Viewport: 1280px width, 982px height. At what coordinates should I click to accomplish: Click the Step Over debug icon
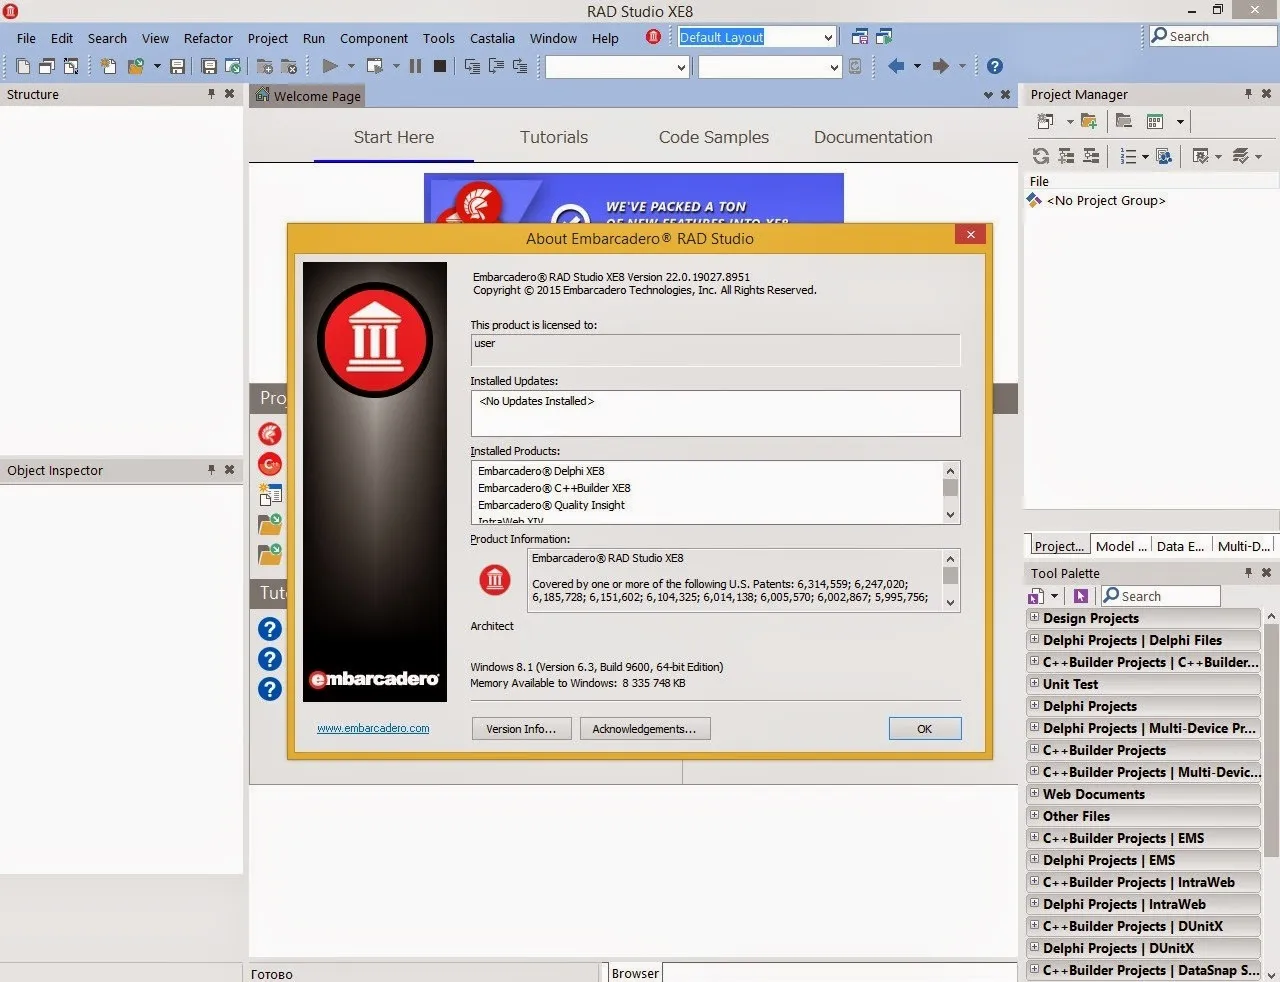pyautogui.click(x=496, y=66)
